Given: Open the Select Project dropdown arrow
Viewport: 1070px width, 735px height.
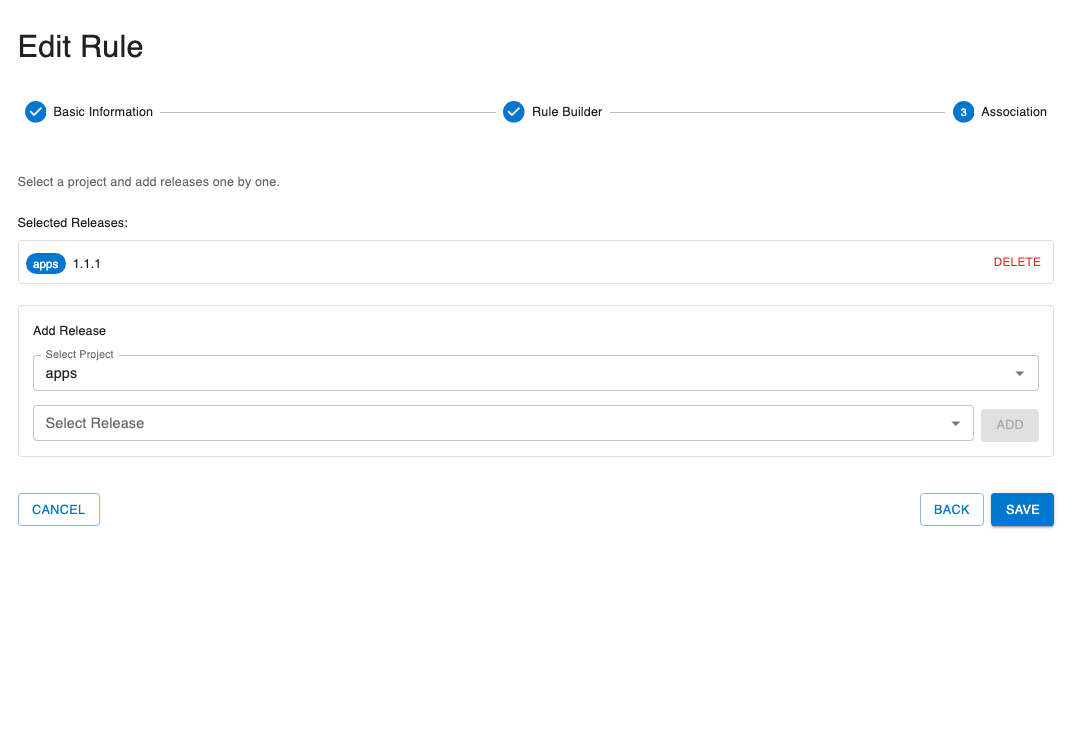Looking at the screenshot, I should pyautogui.click(x=1020, y=372).
